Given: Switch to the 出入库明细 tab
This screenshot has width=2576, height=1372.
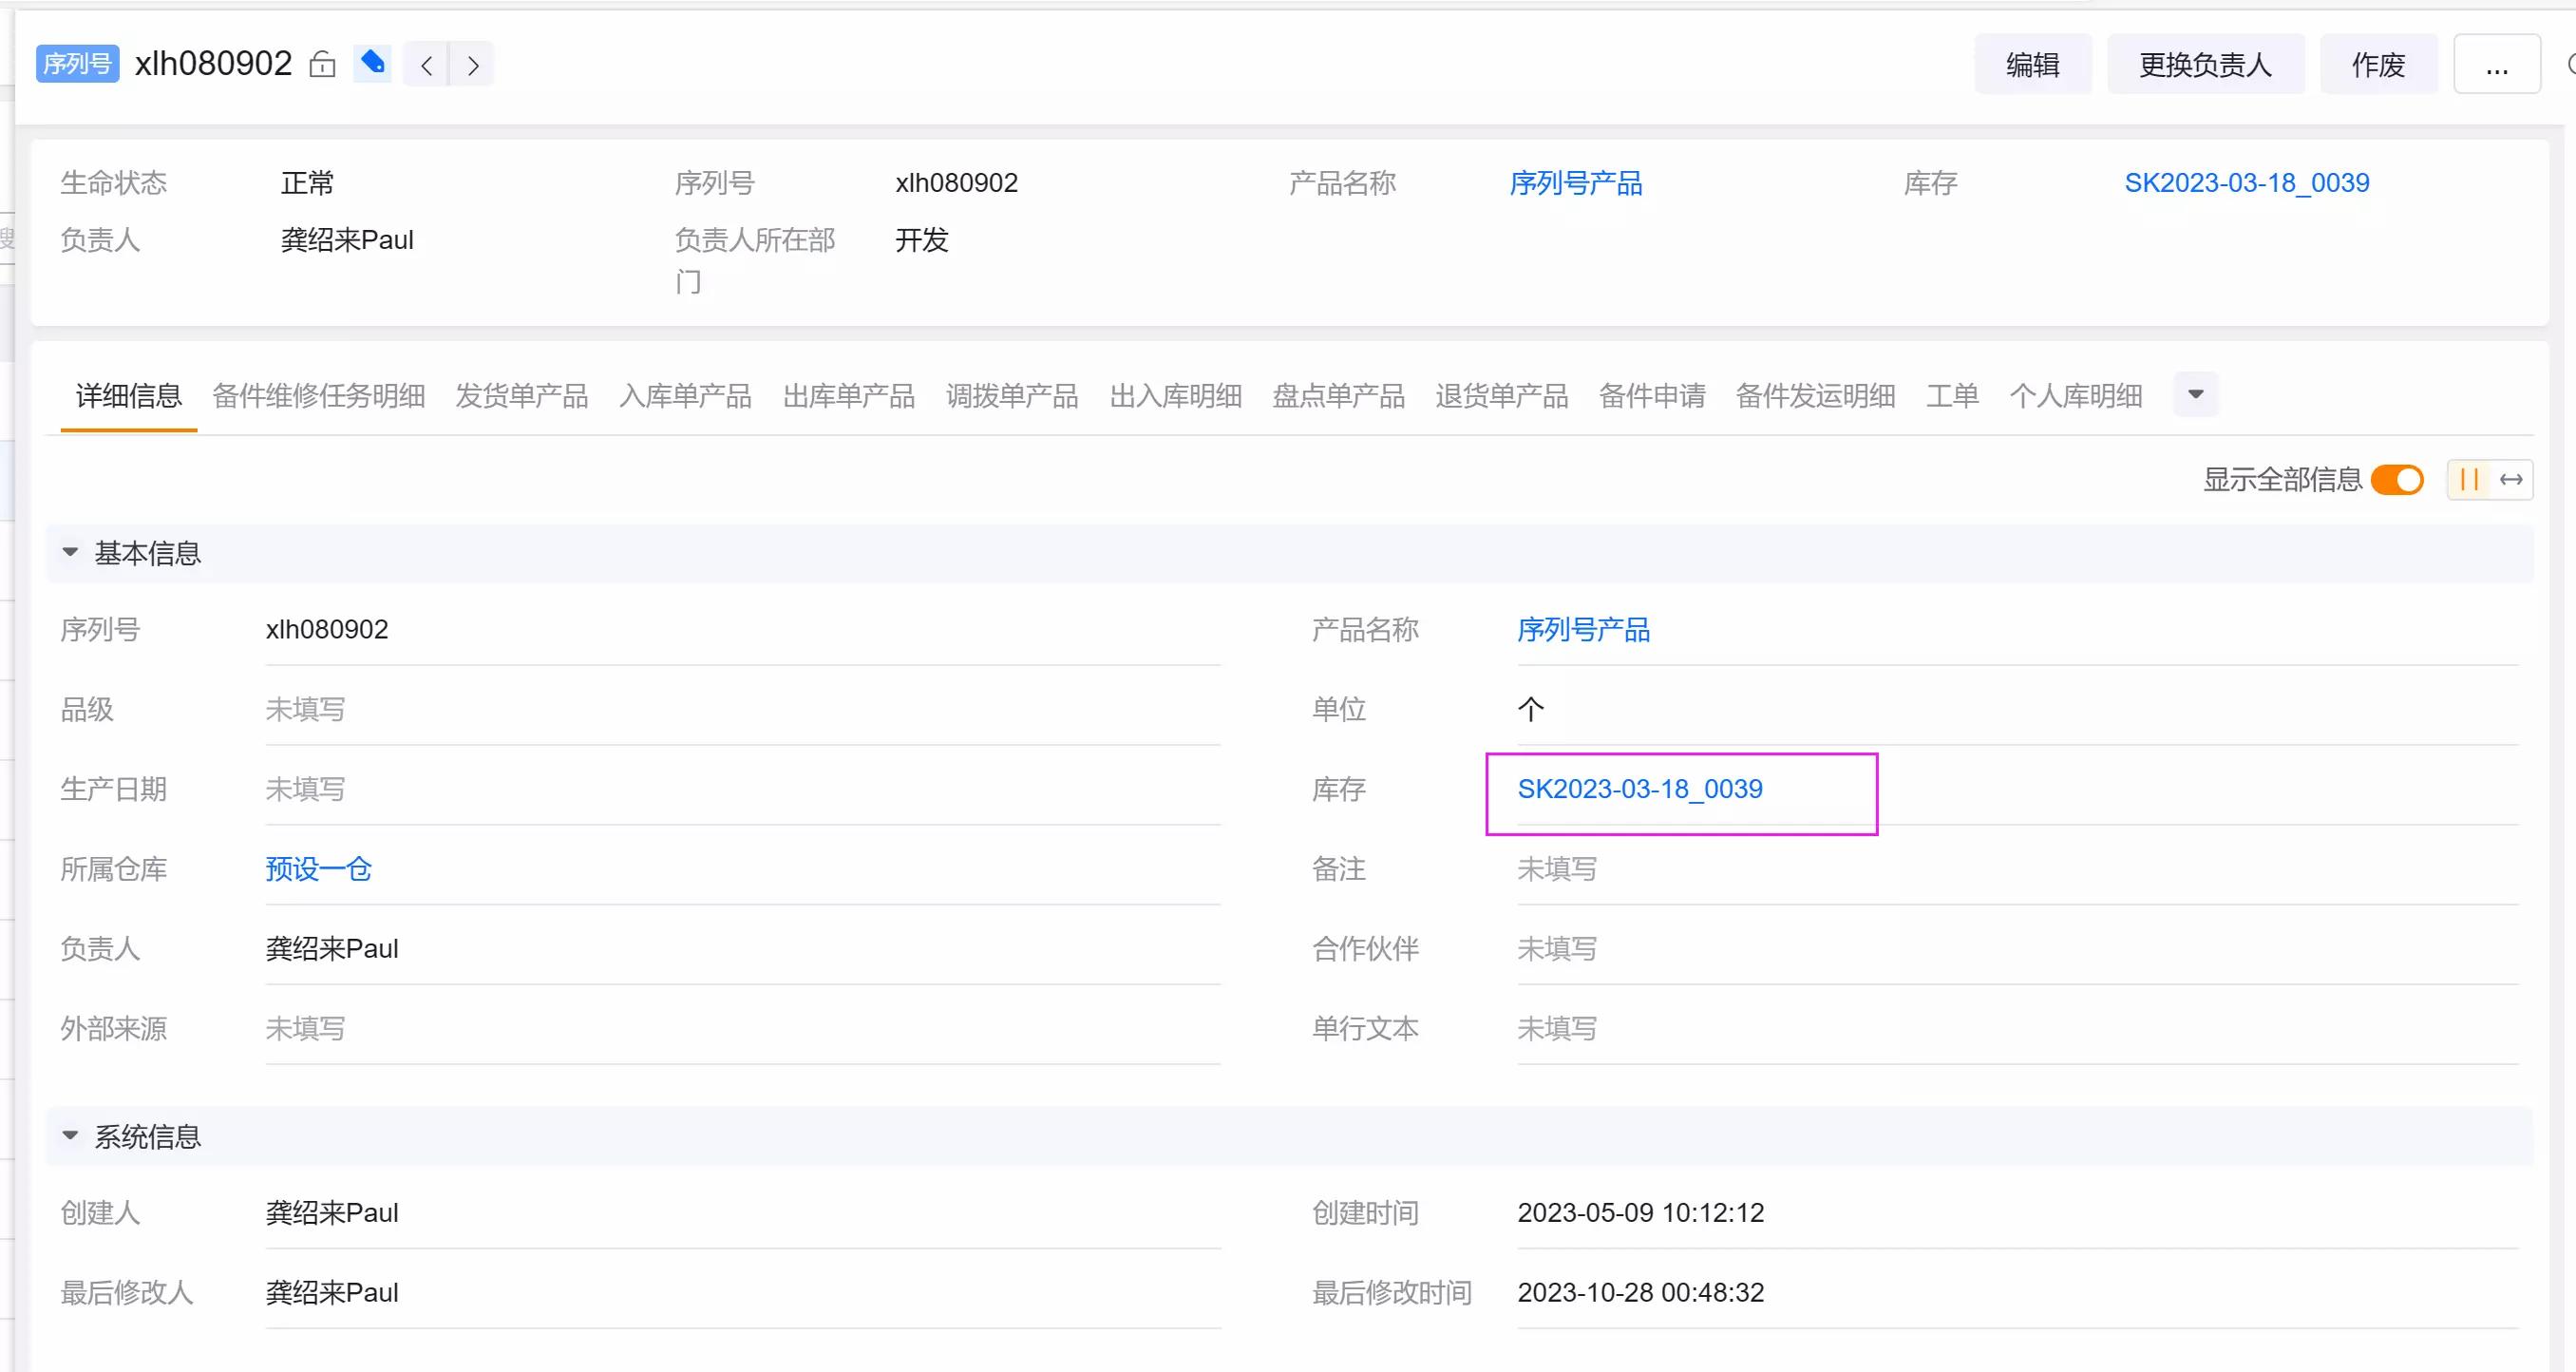Looking at the screenshot, I should tap(1175, 395).
